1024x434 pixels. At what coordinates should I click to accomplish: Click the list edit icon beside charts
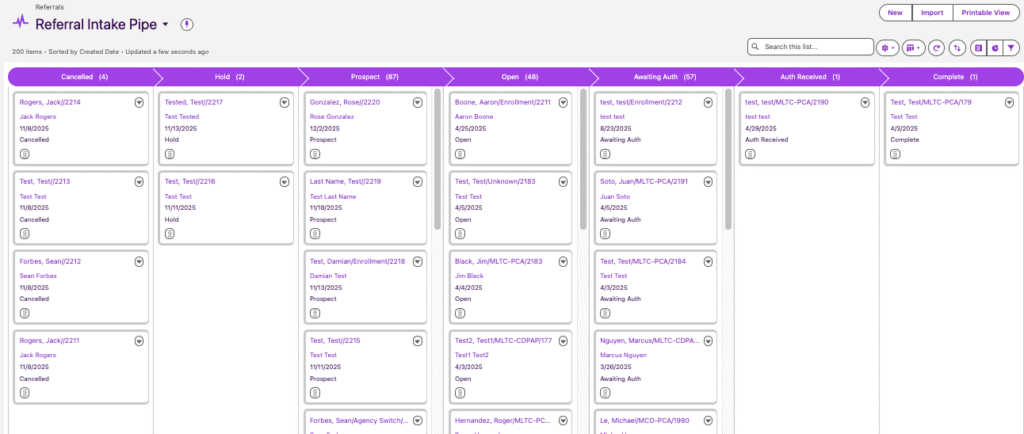click(979, 47)
